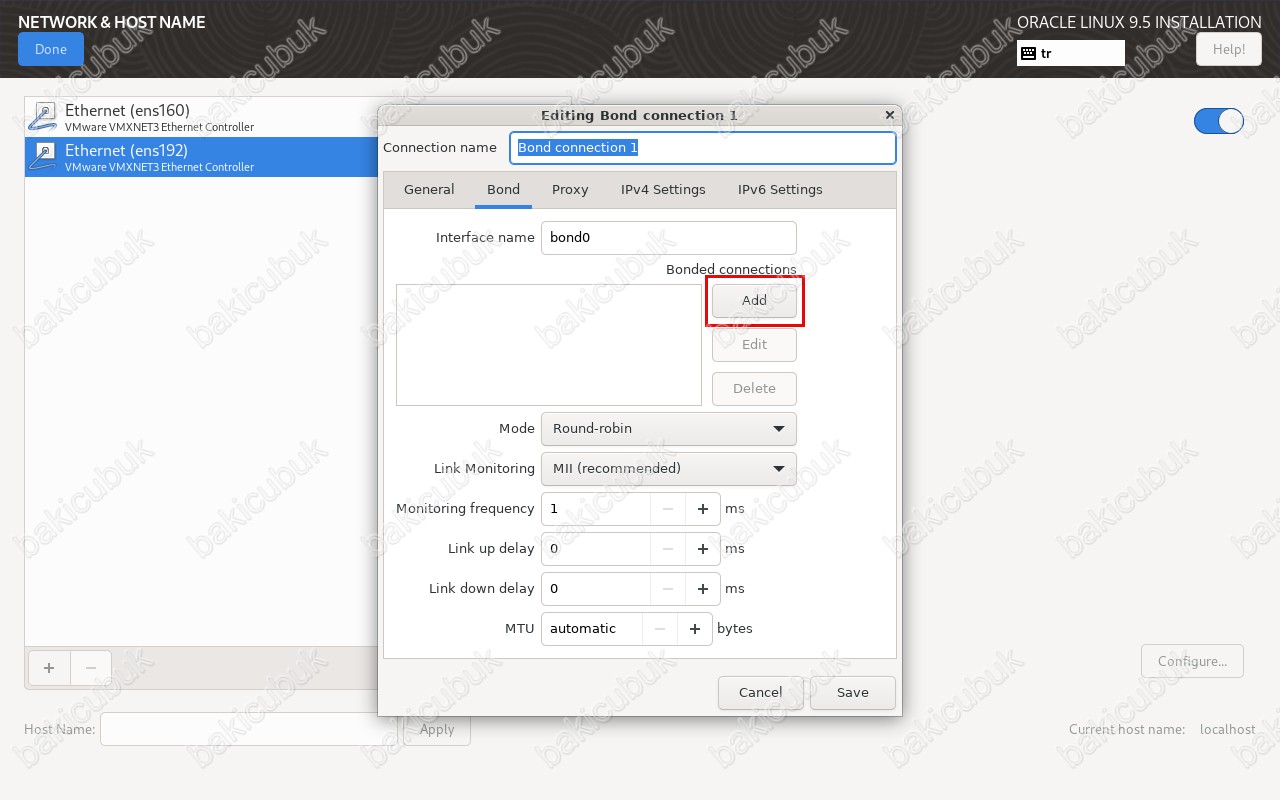Close the Editing Bond connection dialog
Viewport: 1280px width, 800px height.
coord(889,115)
